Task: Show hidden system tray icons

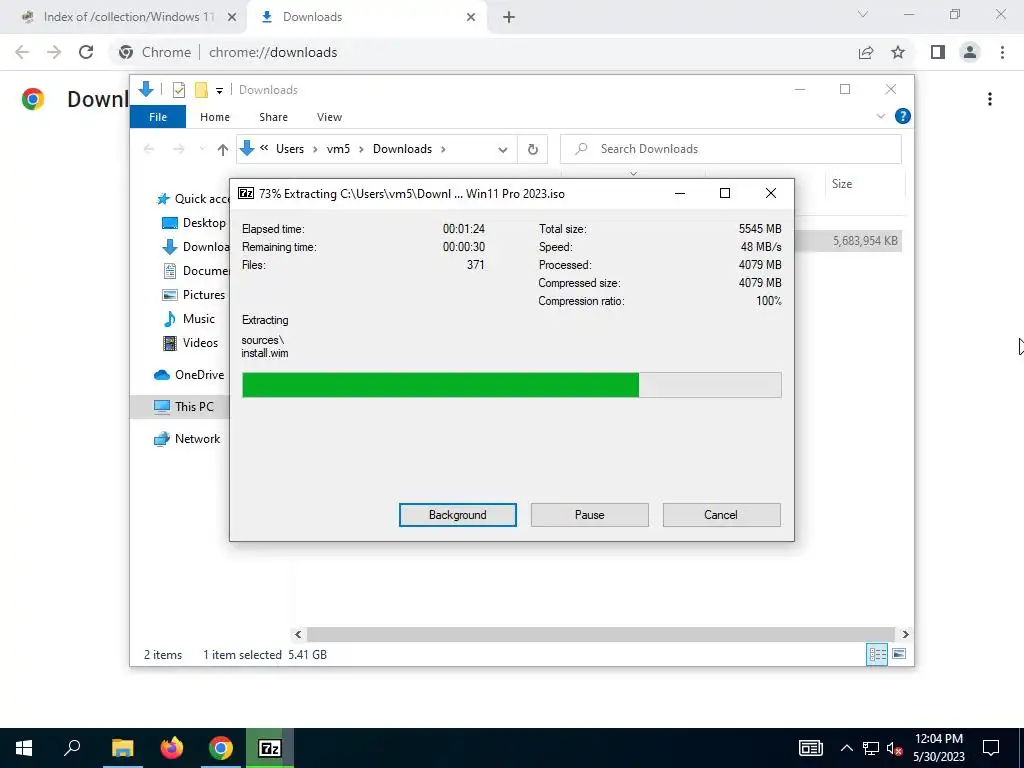Action: (x=846, y=748)
